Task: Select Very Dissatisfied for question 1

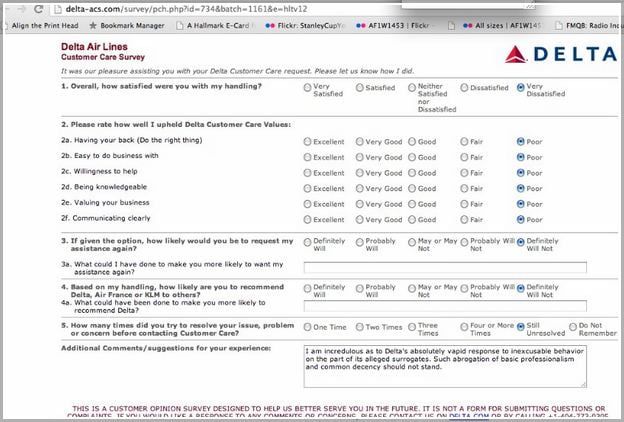Action: (521, 87)
